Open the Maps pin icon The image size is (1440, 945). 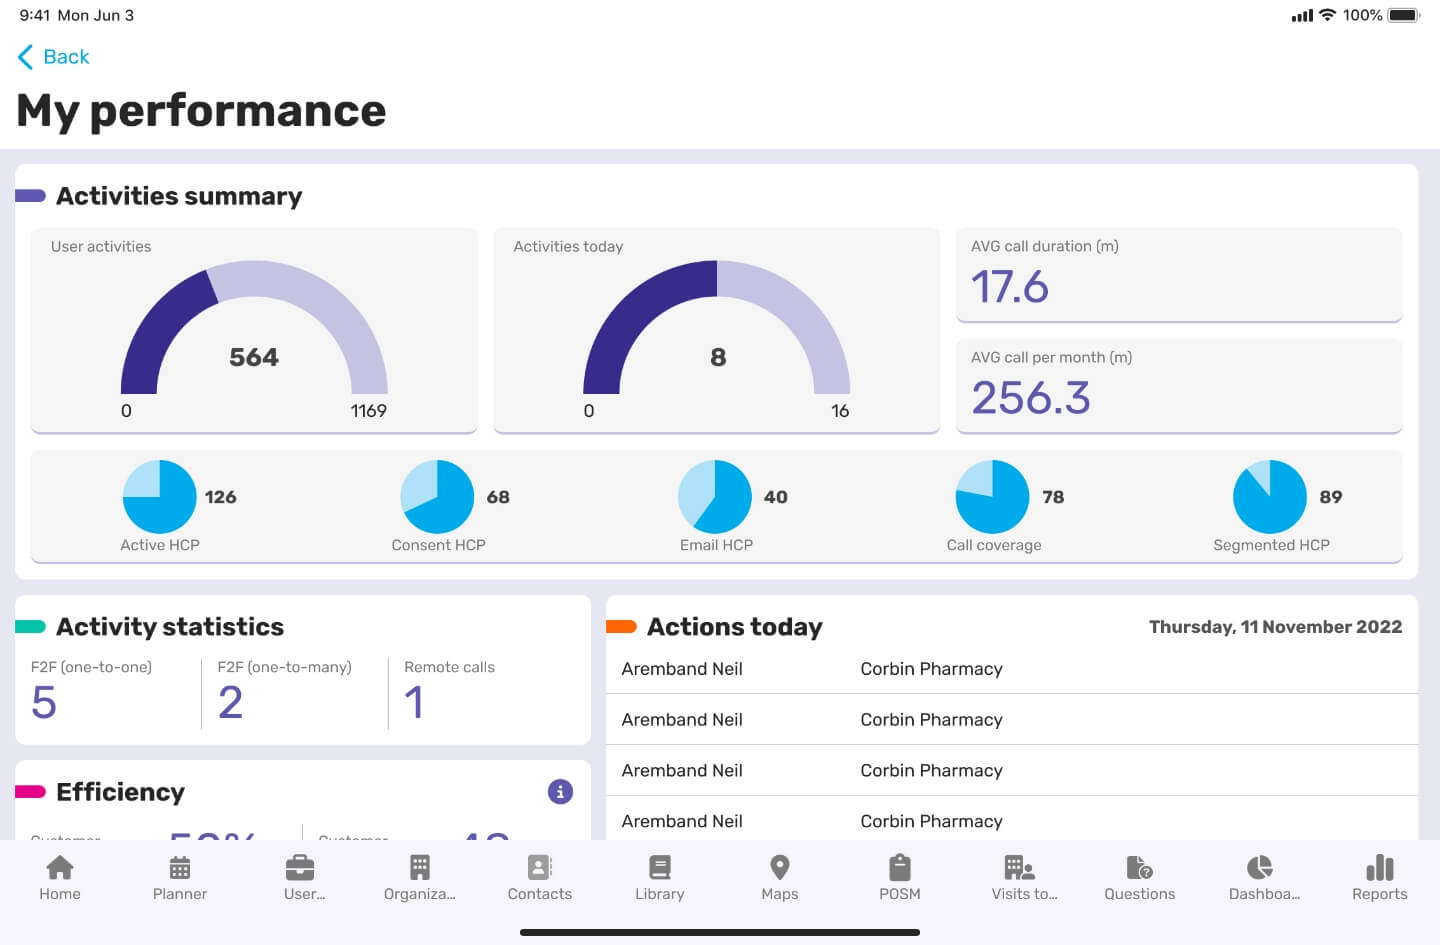click(780, 867)
